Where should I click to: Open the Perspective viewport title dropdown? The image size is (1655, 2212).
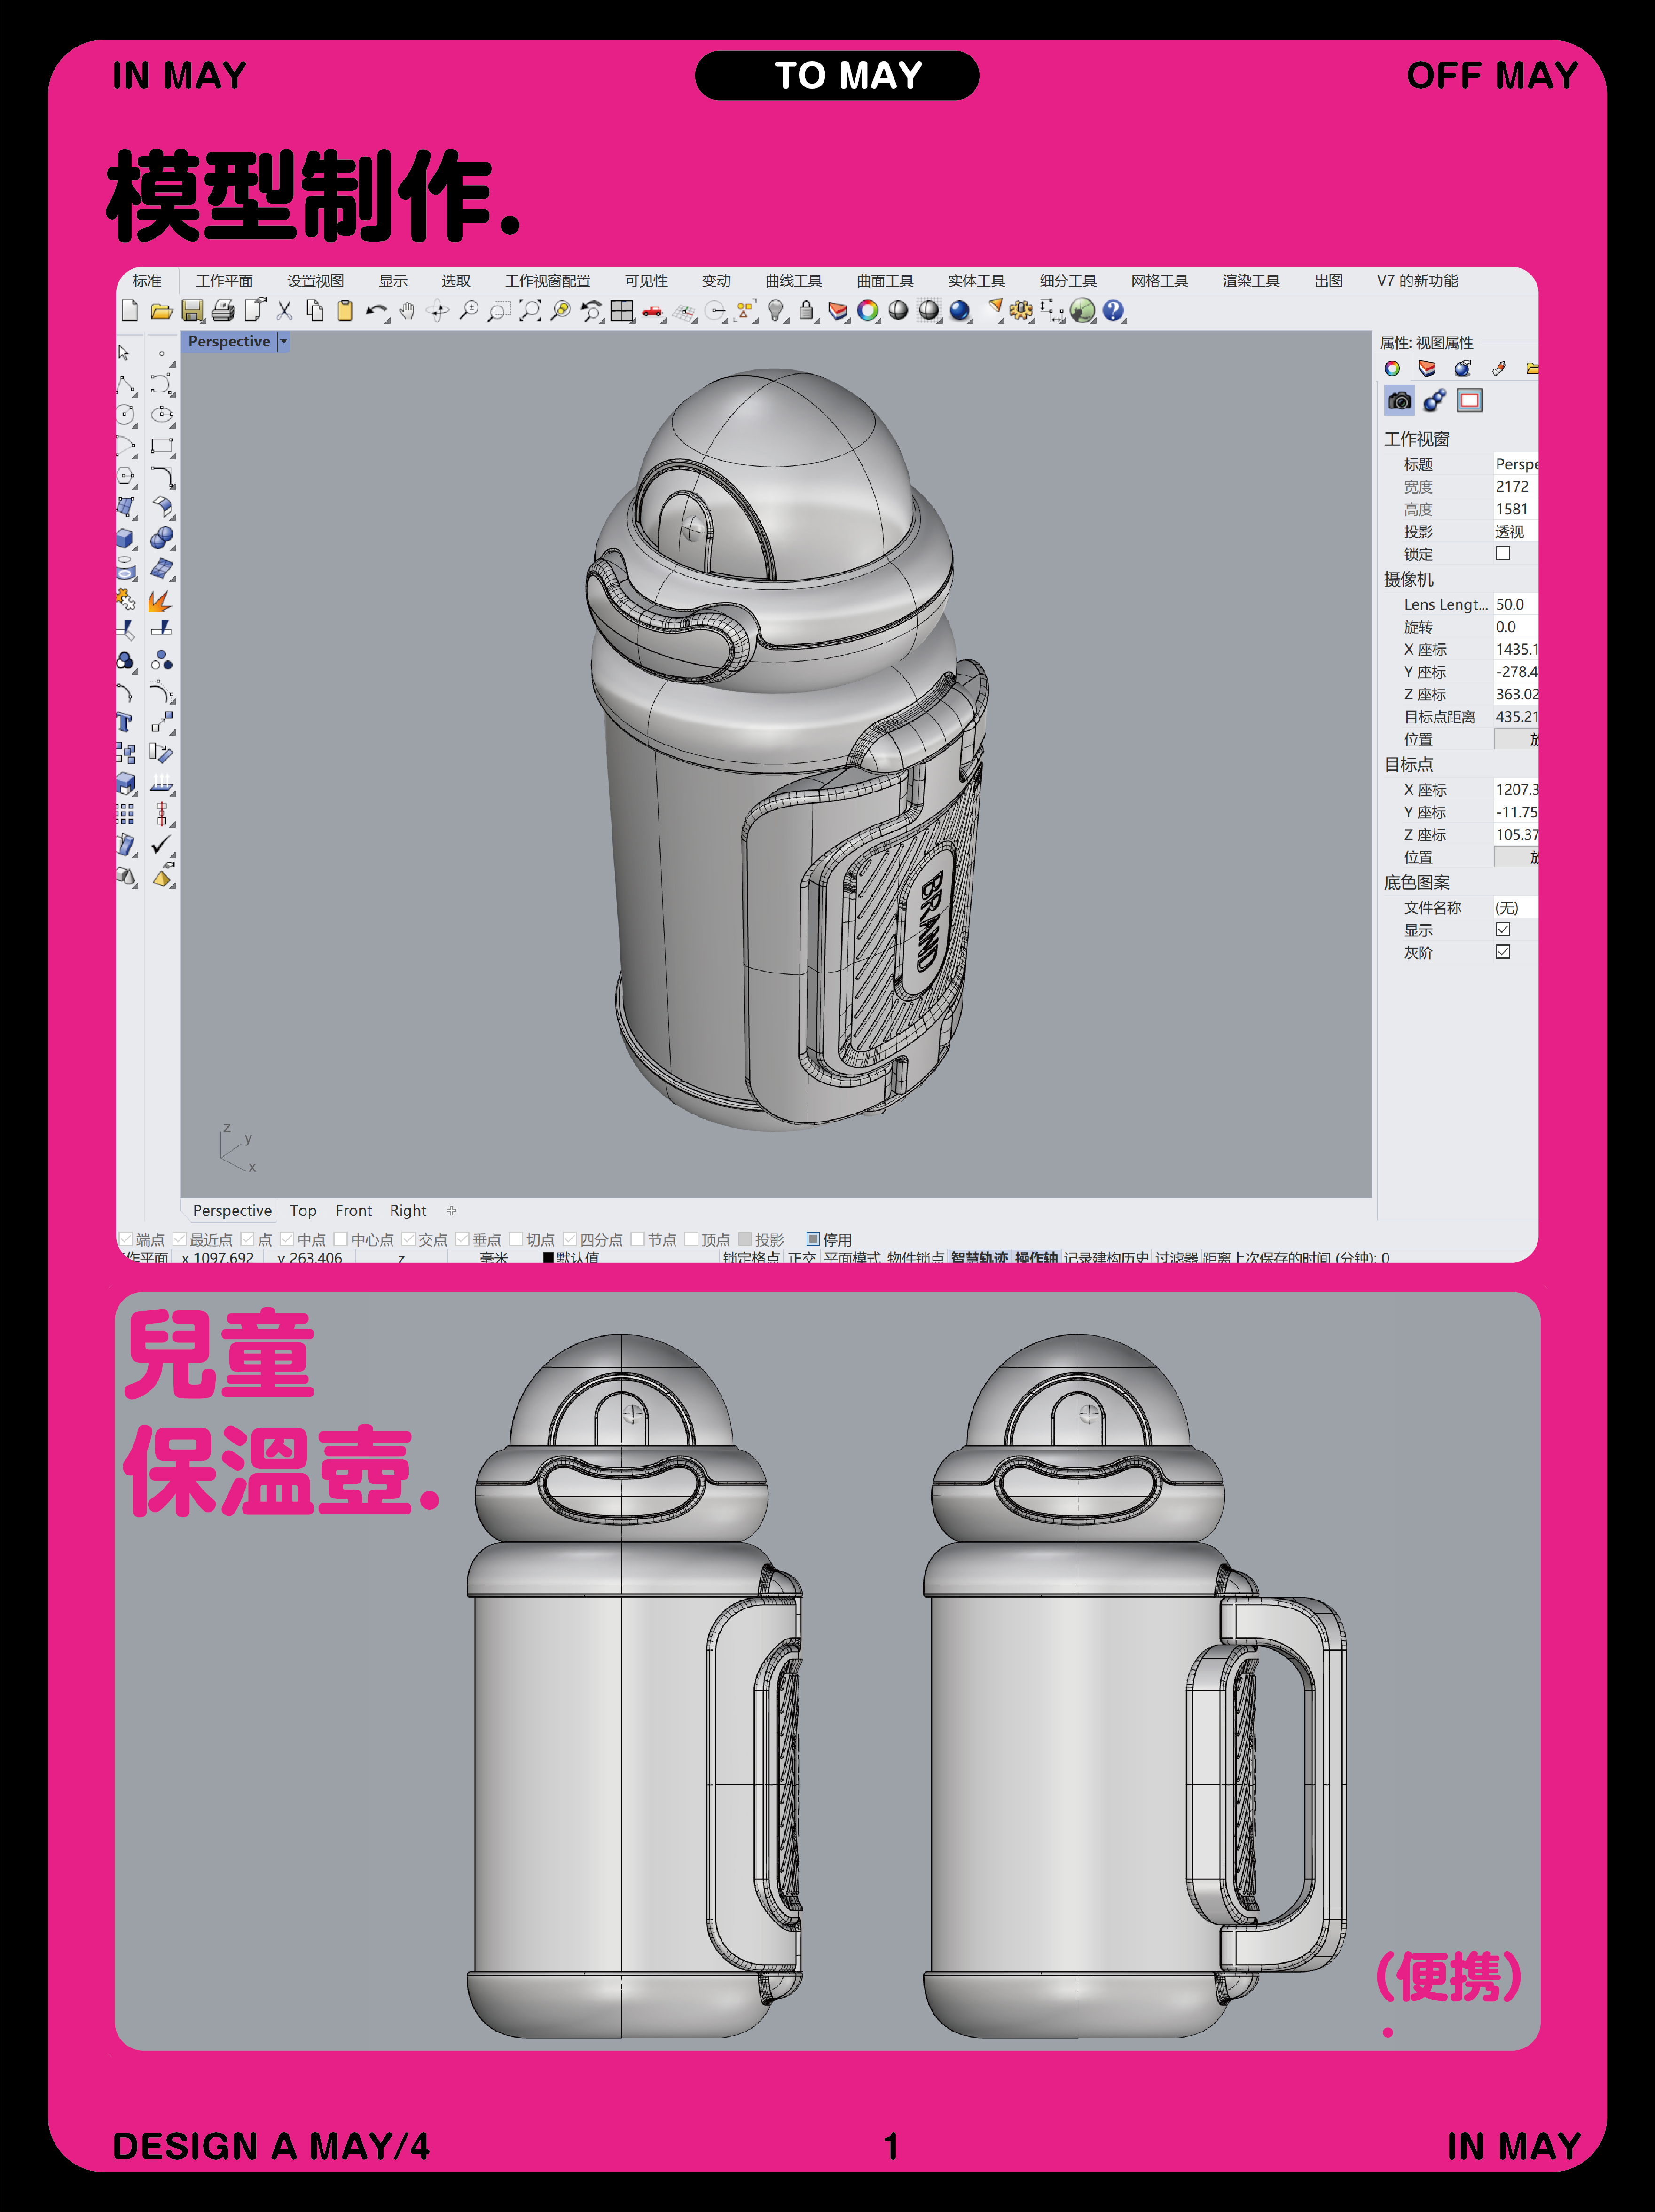pos(283,341)
